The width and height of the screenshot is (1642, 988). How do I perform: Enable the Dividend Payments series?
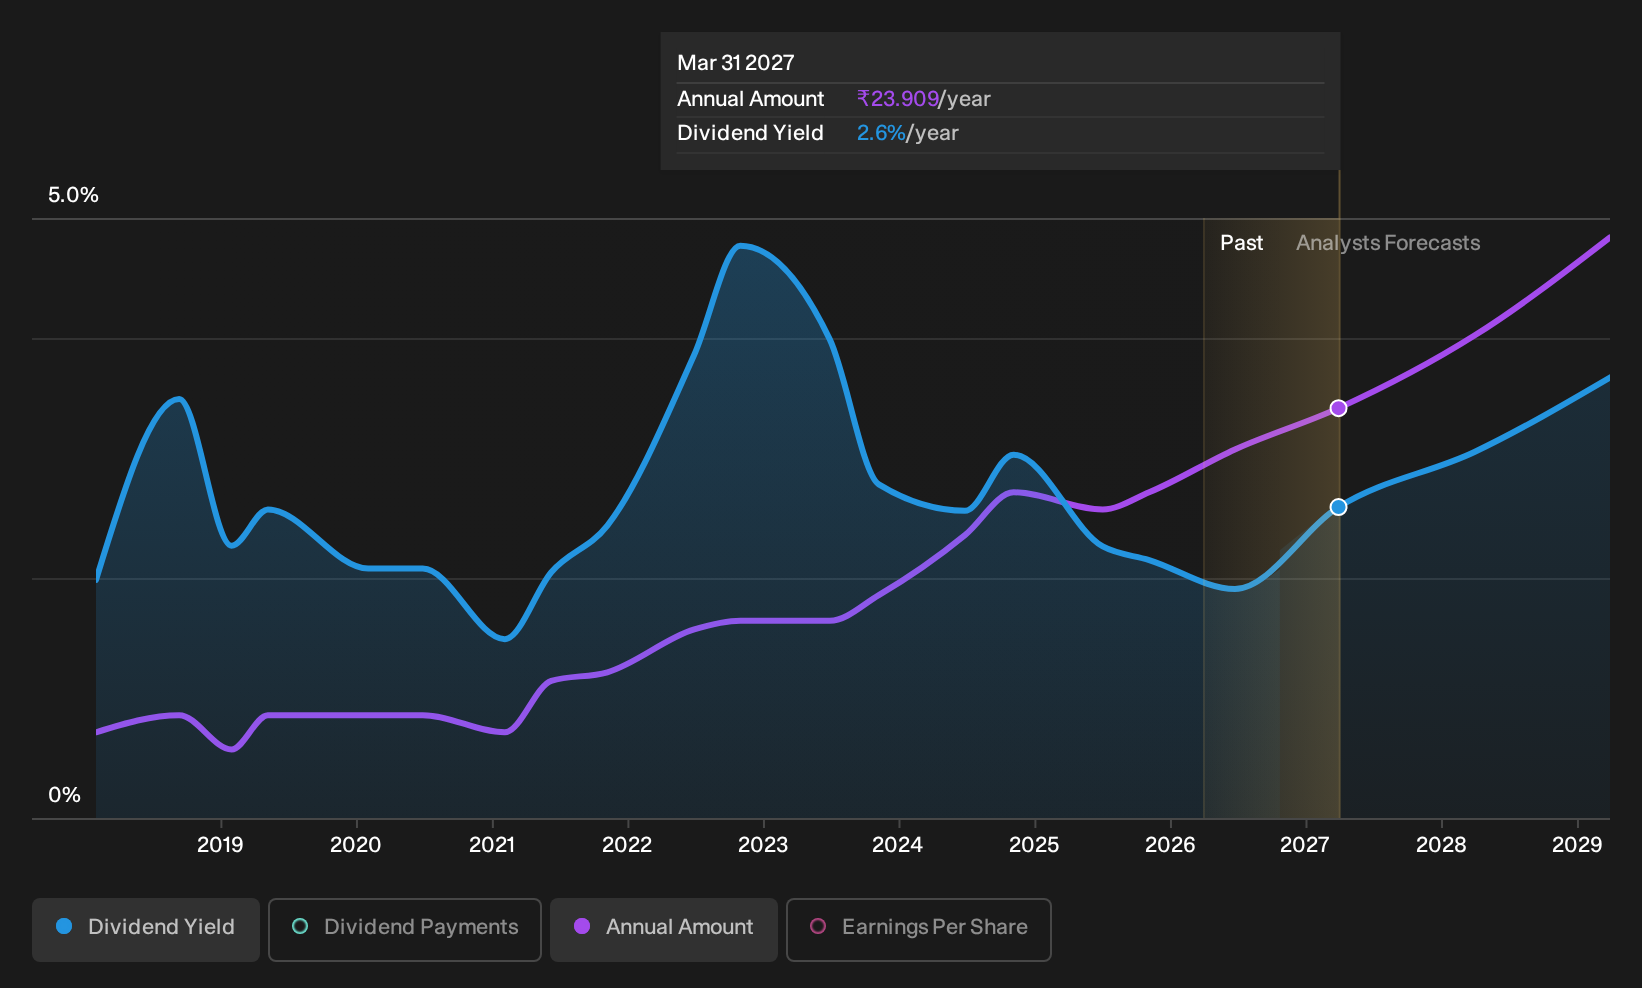[x=405, y=929]
